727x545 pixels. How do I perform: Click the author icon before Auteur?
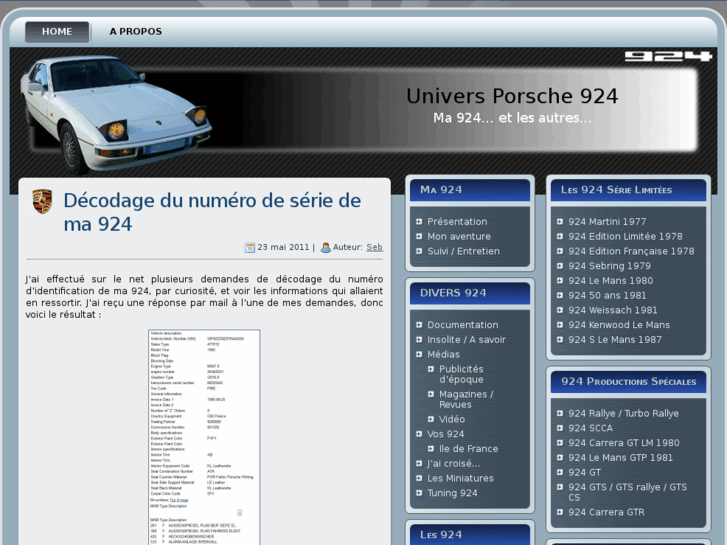(x=325, y=247)
